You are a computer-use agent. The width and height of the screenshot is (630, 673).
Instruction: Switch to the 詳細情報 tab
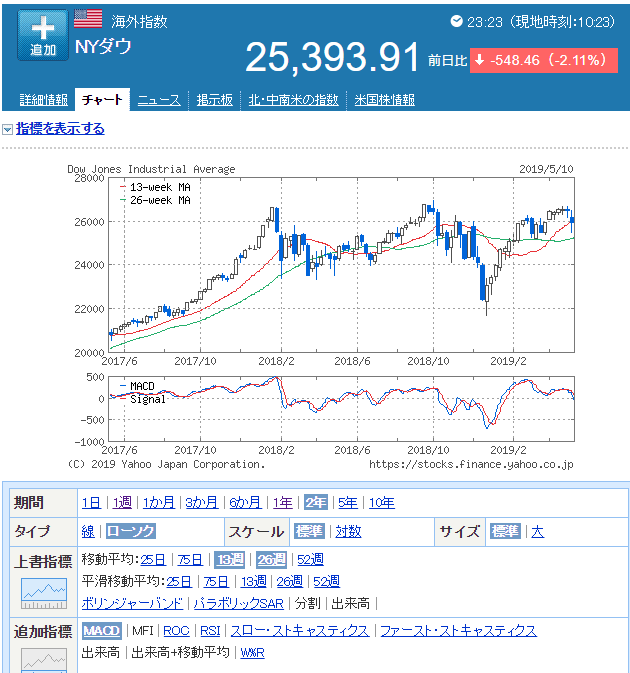tap(43, 100)
